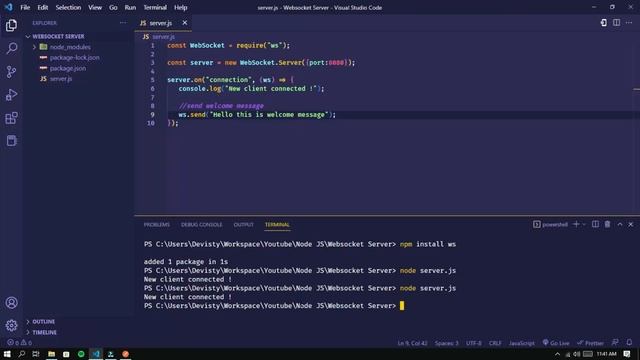Open the Manage gear icon
The width and height of the screenshot is (640, 360).
(x=11, y=325)
